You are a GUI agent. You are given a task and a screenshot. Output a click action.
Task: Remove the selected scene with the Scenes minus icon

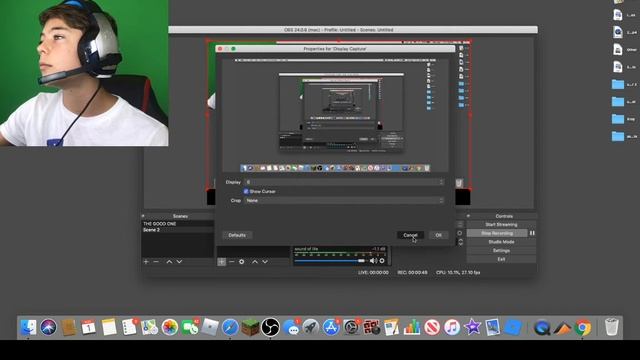pyautogui.click(x=156, y=262)
